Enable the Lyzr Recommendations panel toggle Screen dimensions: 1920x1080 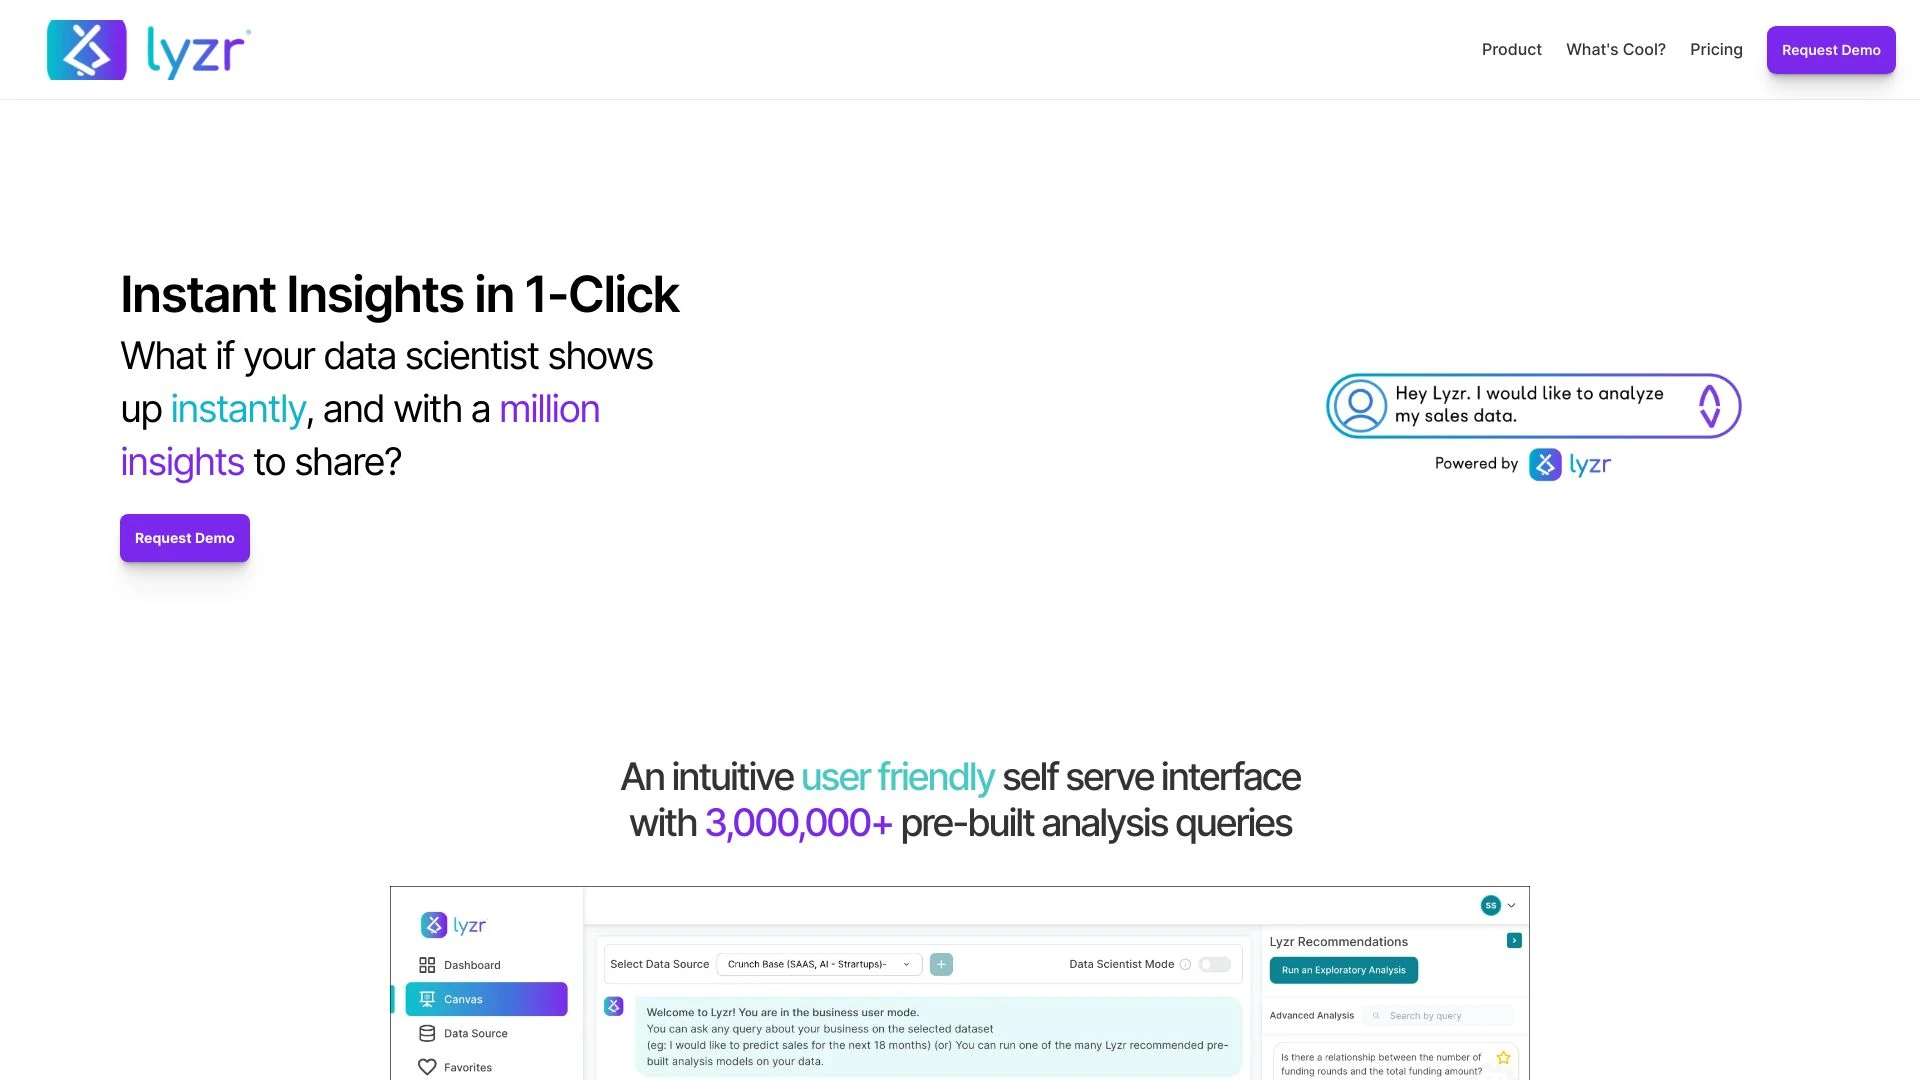1514,940
